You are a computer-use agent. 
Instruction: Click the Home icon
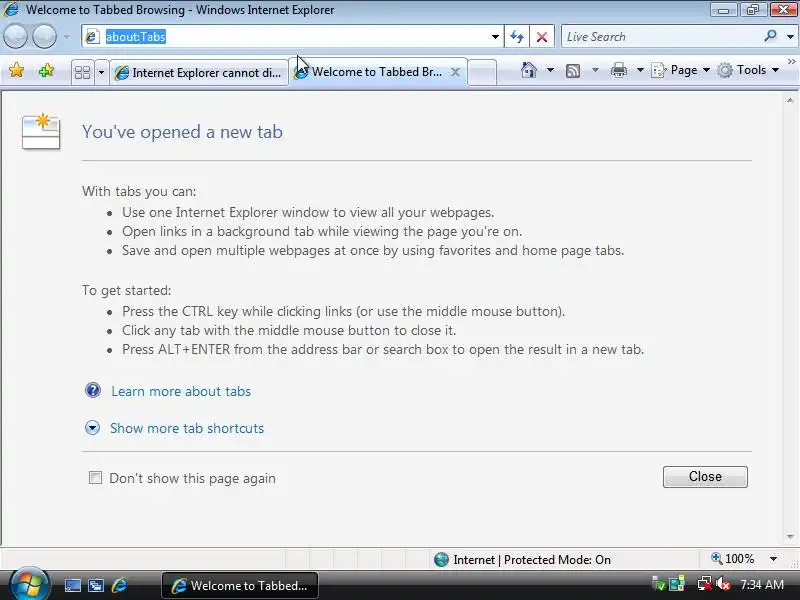point(529,70)
